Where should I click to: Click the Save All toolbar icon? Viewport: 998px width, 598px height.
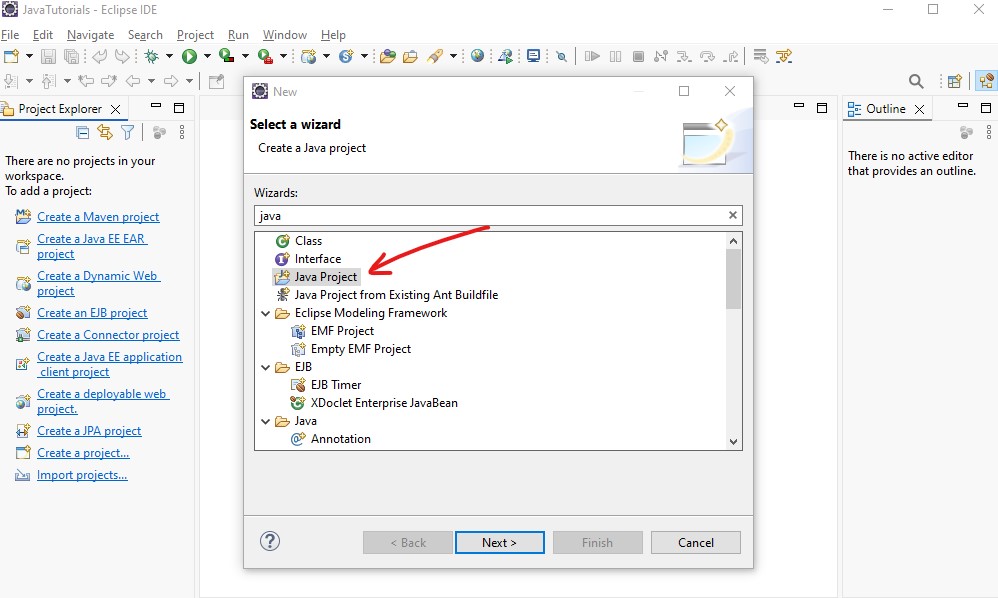tap(72, 56)
